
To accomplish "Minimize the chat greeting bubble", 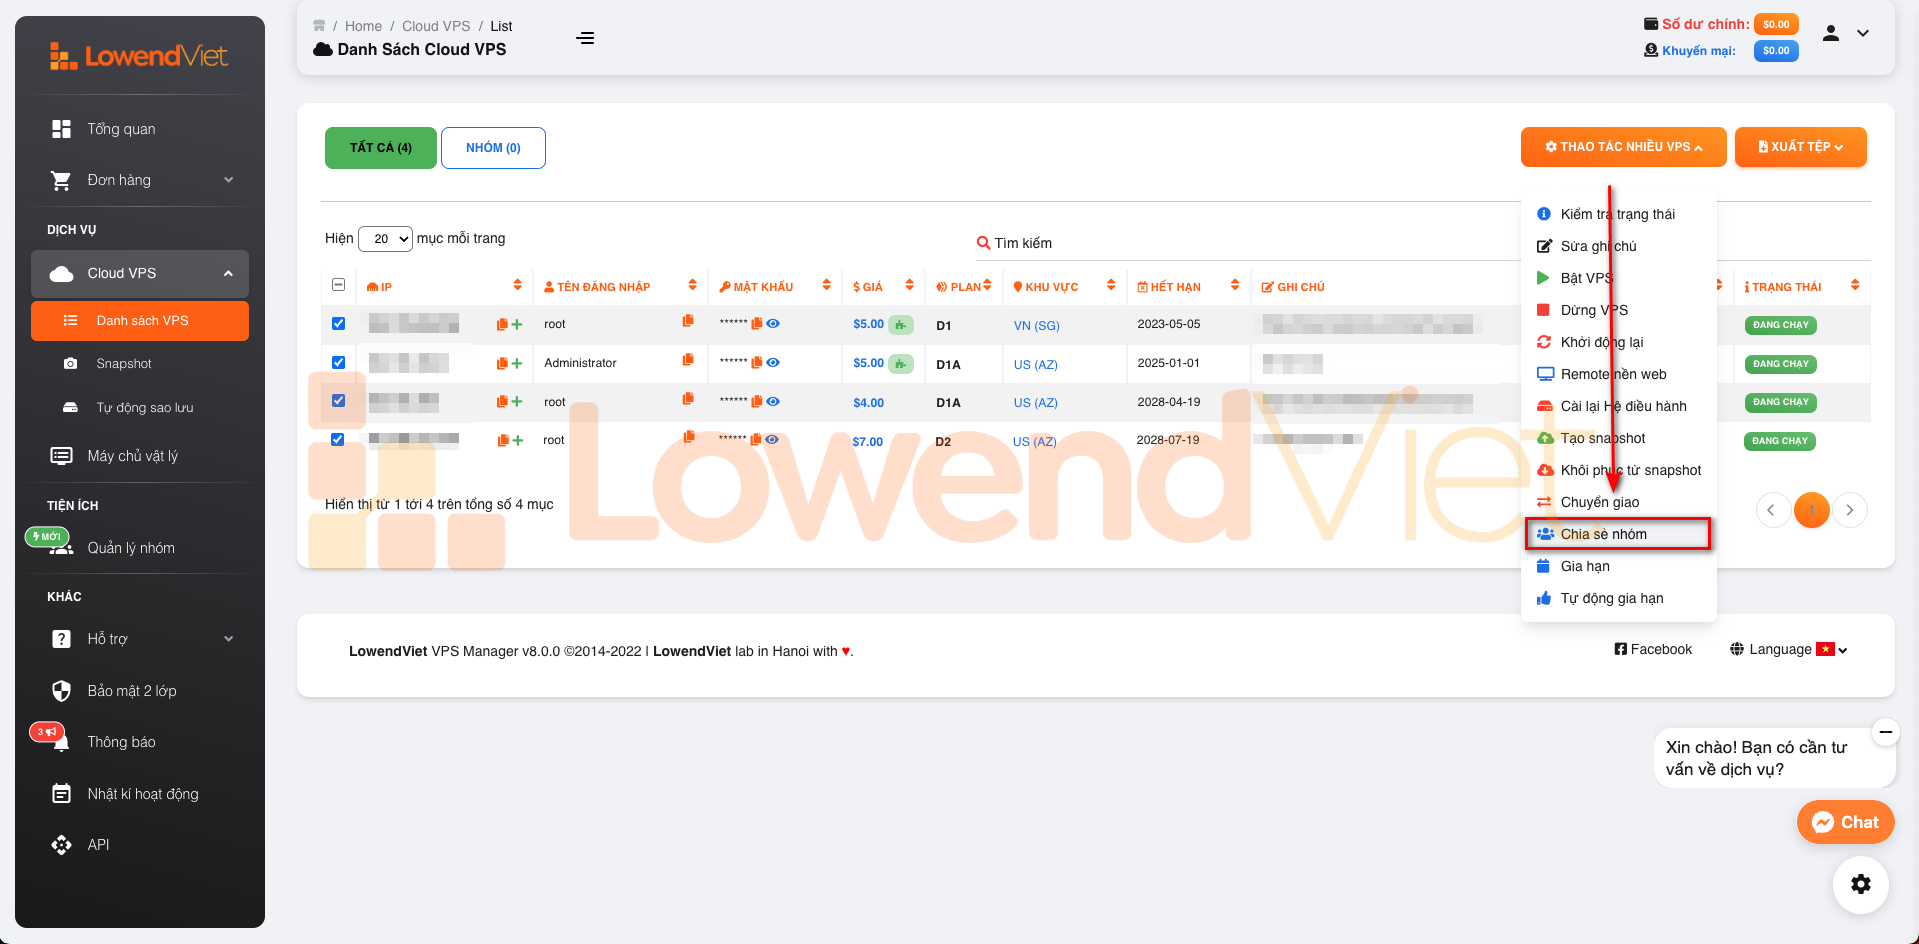I will (1885, 732).
